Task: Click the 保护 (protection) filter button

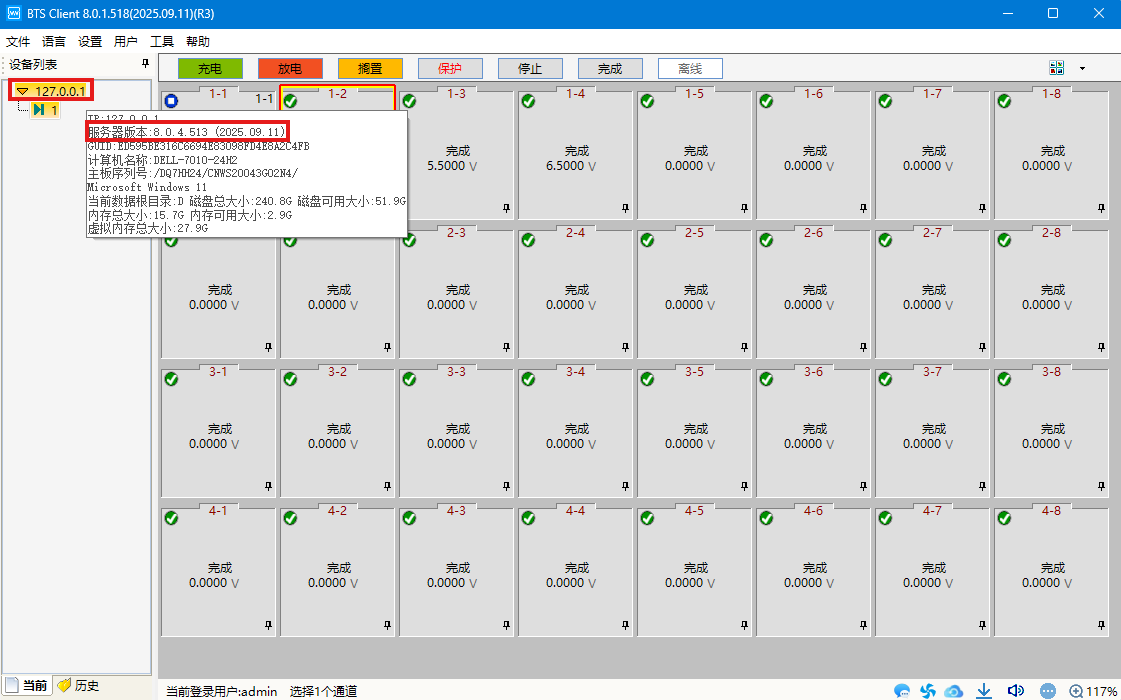Action: tap(450, 69)
